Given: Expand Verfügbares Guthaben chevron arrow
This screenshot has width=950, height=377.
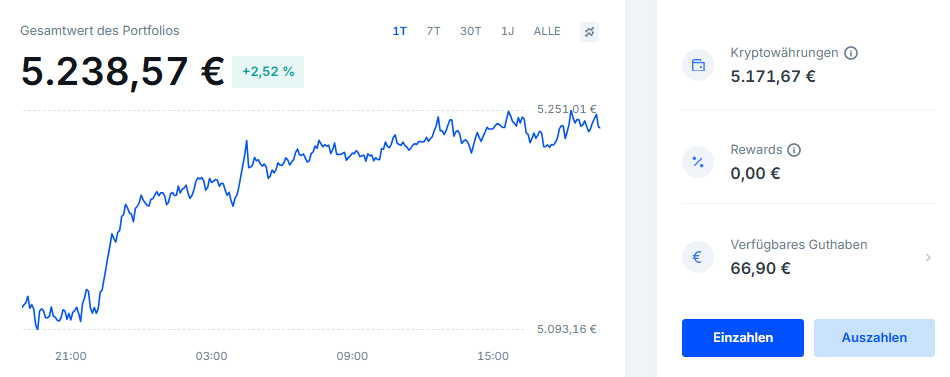Looking at the screenshot, I should tap(928, 258).
